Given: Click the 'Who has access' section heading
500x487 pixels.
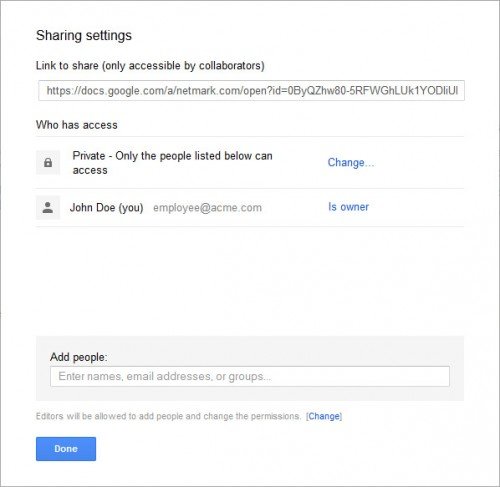Looking at the screenshot, I should pos(77,125).
